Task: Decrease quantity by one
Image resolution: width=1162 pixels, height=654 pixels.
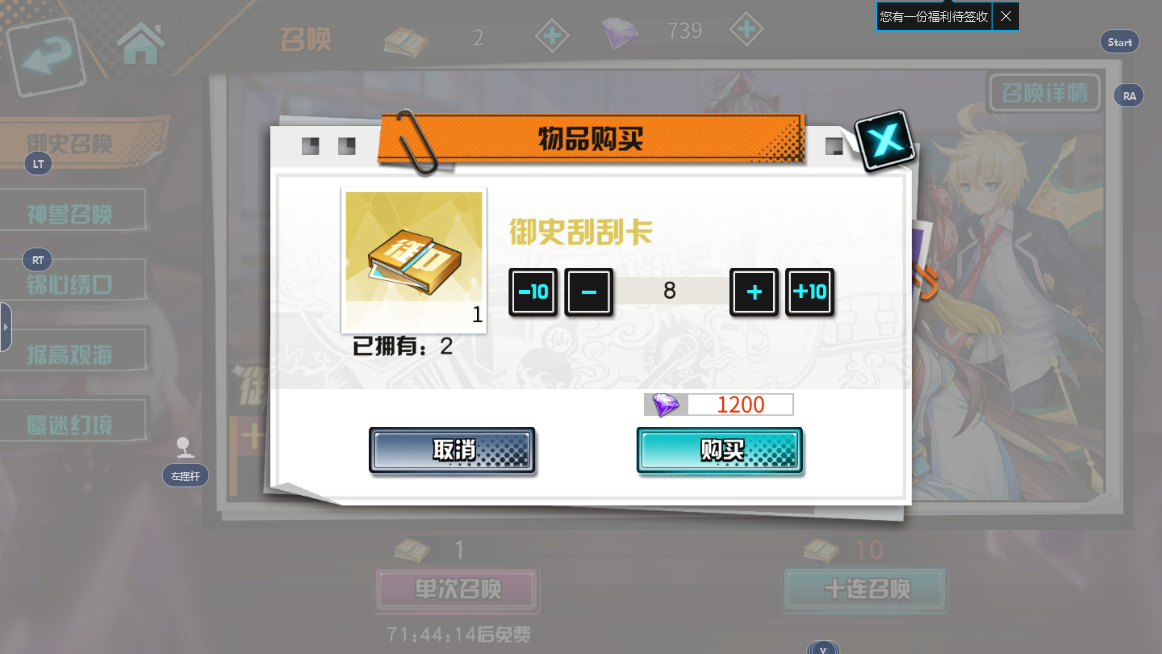Action: (x=588, y=292)
